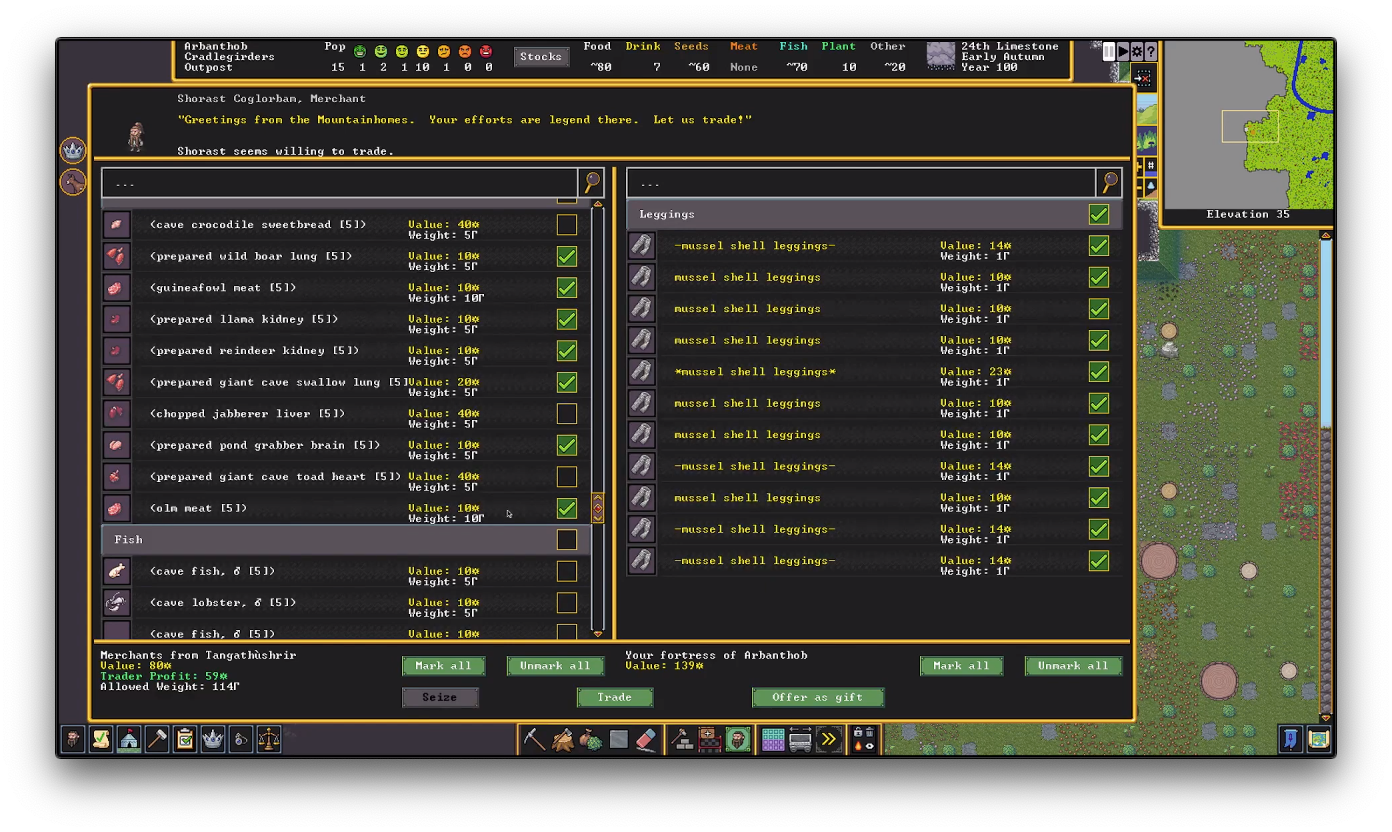Click the Trade button

[615, 697]
